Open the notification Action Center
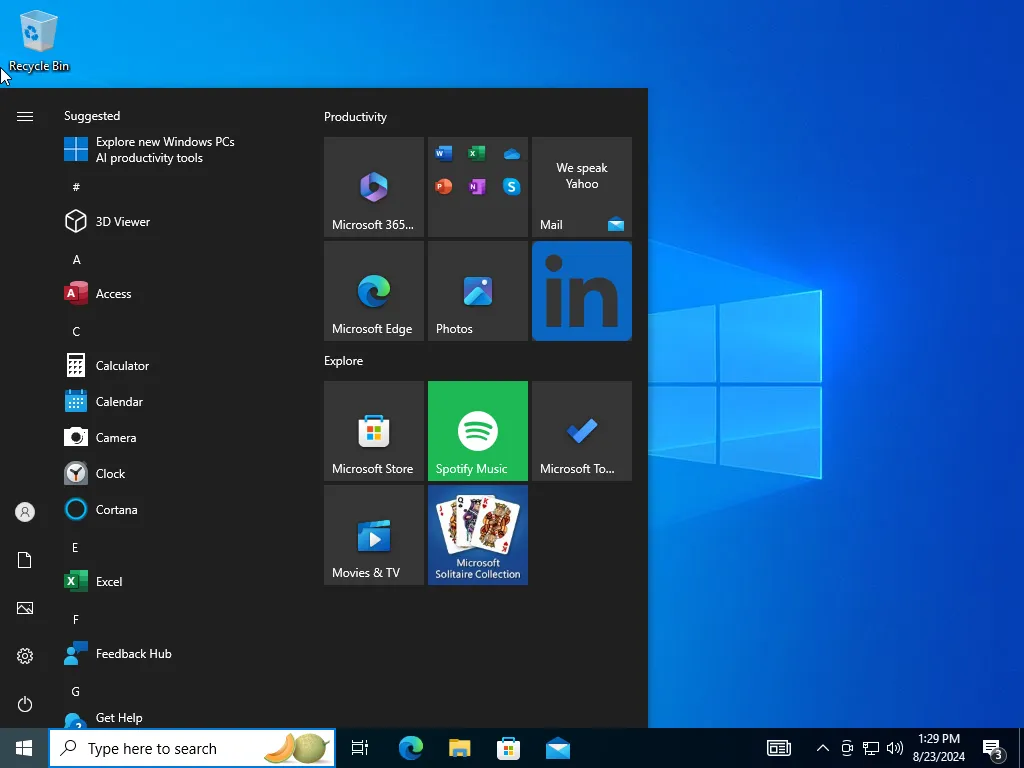Screen dimensions: 1024x768 coord(993,748)
